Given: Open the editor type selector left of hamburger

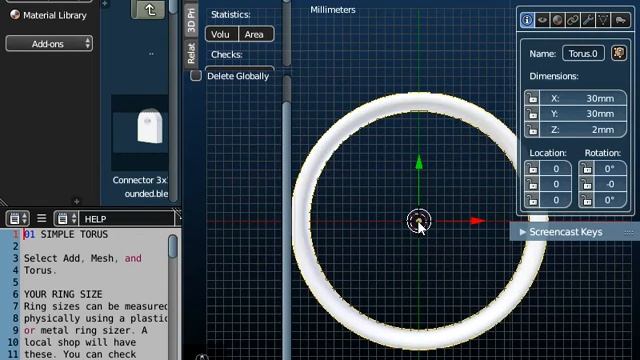Looking at the screenshot, I should pos(17,218).
